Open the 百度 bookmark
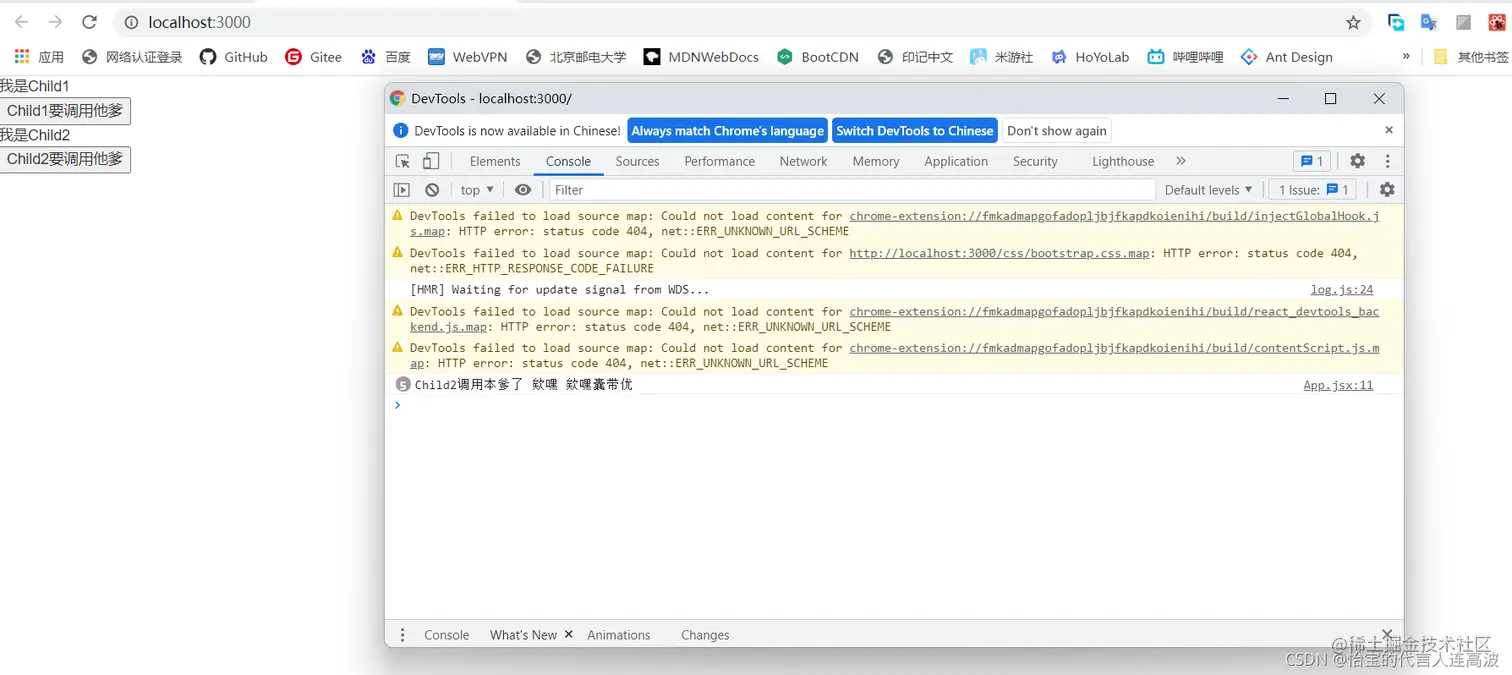This screenshot has width=1512, height=675. 386,57
